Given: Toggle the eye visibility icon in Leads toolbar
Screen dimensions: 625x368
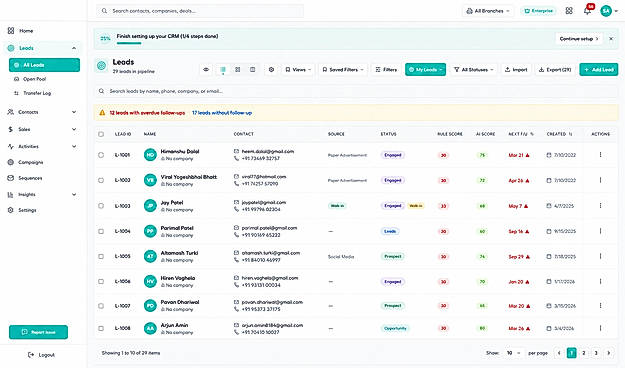Looking at the screenshot, I should (206, 70).
